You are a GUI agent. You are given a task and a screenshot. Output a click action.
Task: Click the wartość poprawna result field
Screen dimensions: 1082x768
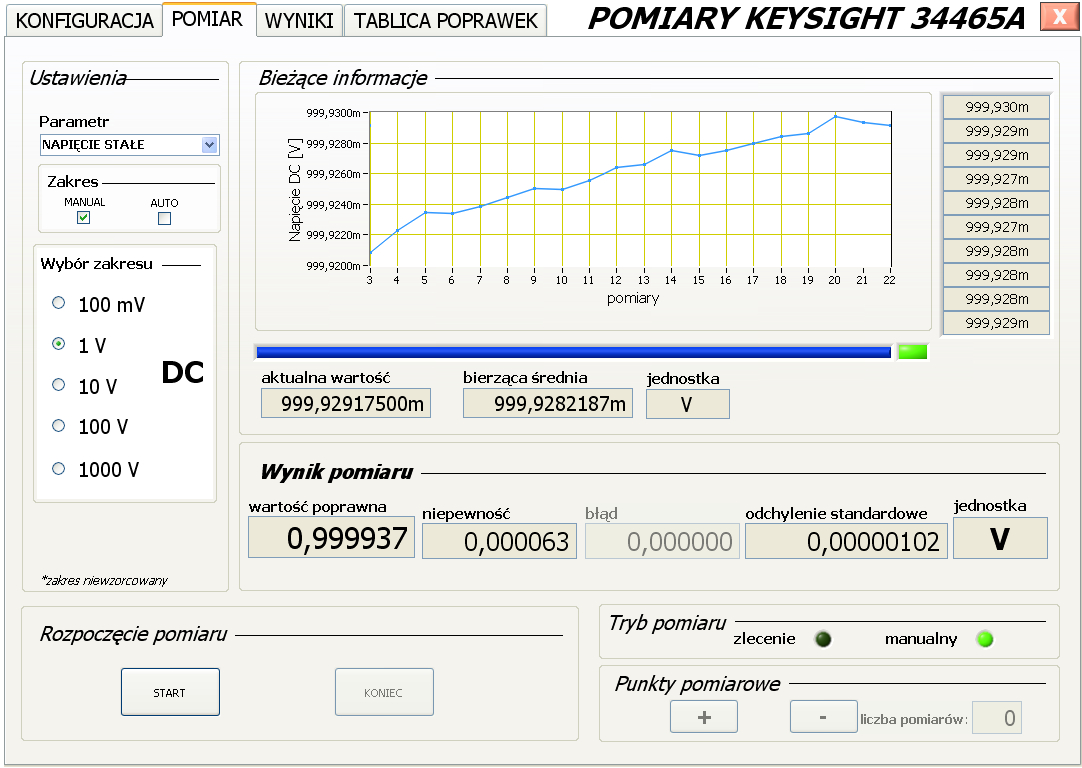[331, 538]
